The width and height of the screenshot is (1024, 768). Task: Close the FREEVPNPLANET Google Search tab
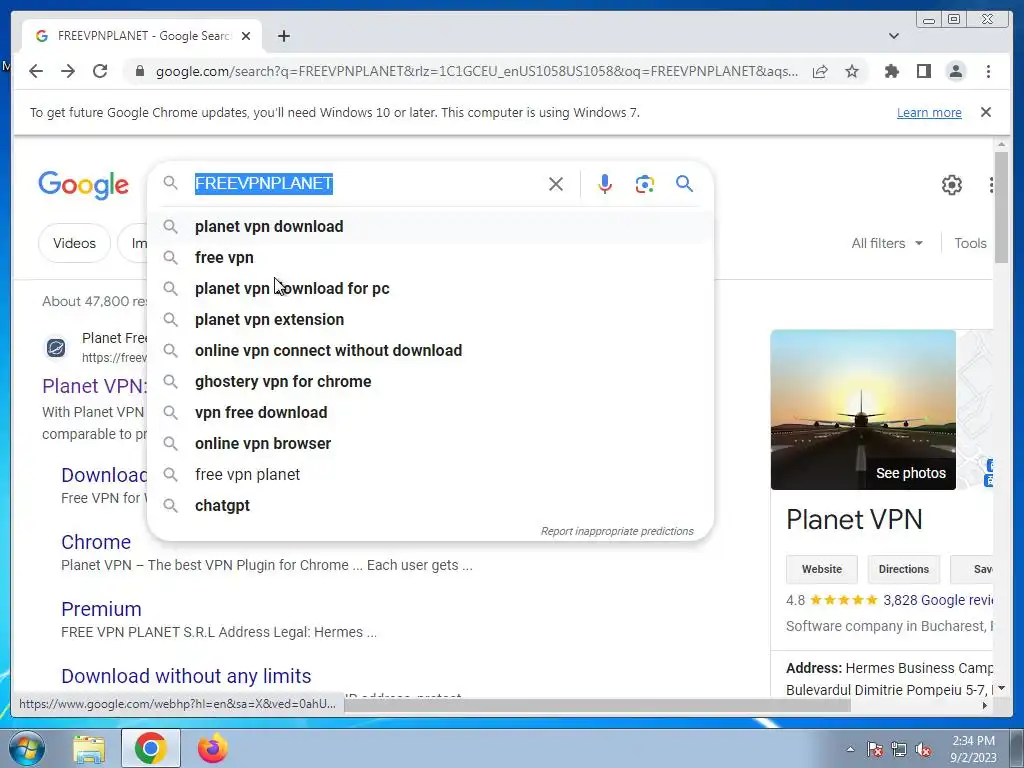pyautogui.click(x=246, y=36)
